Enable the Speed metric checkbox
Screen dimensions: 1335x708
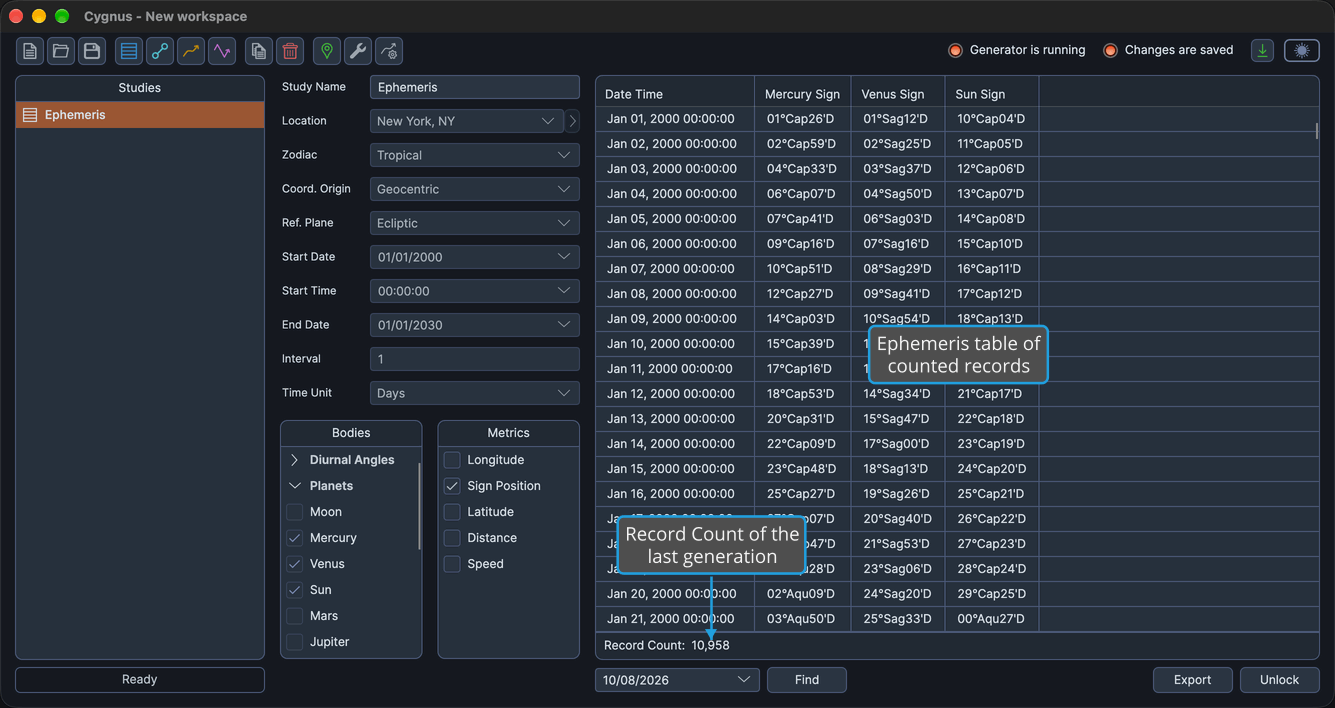click(x=452, y=564)
